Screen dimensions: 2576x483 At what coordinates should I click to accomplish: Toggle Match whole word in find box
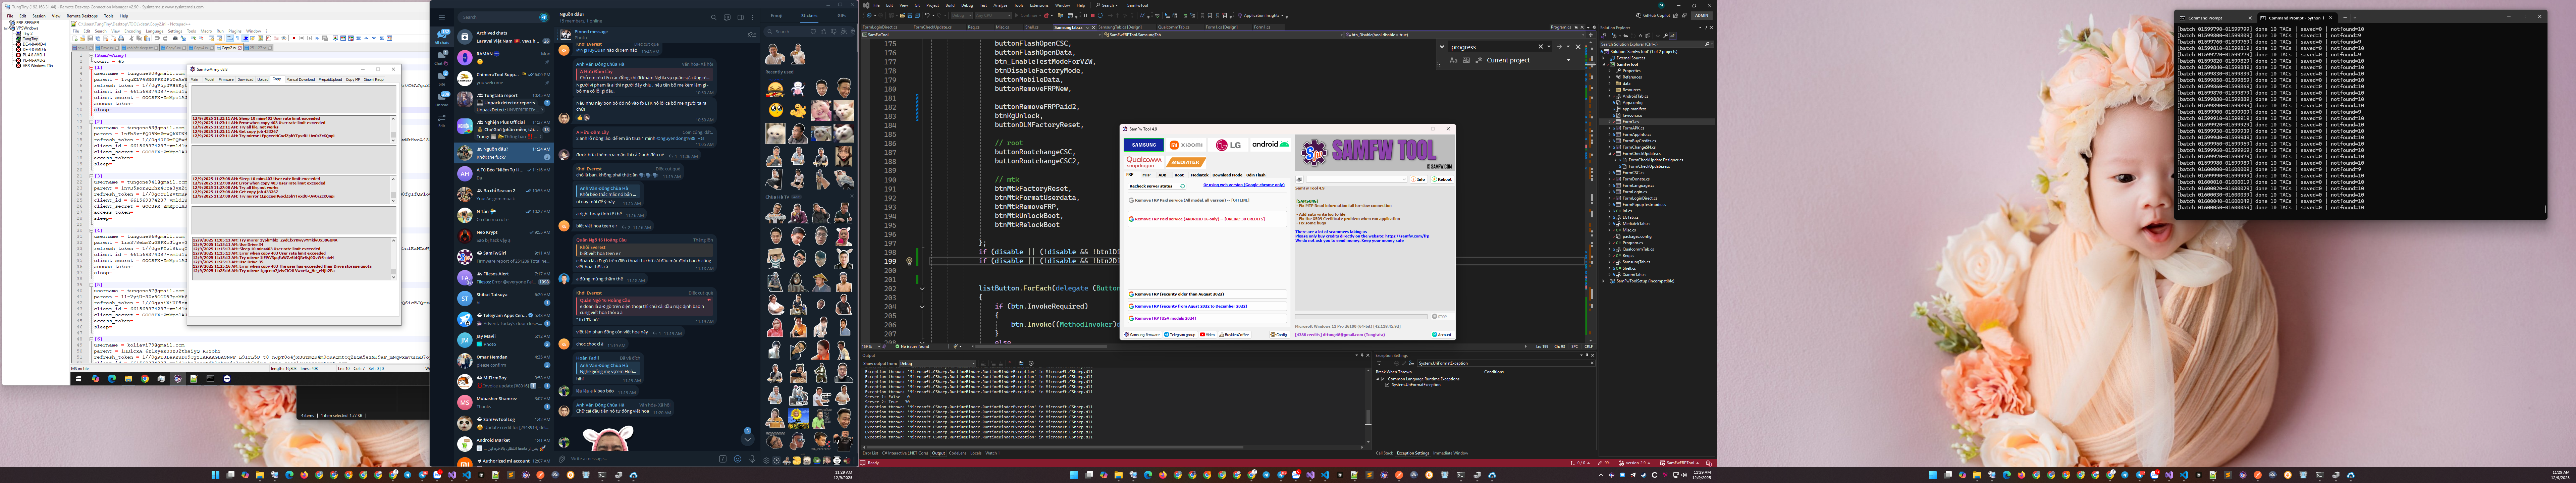click(1466, 60)
